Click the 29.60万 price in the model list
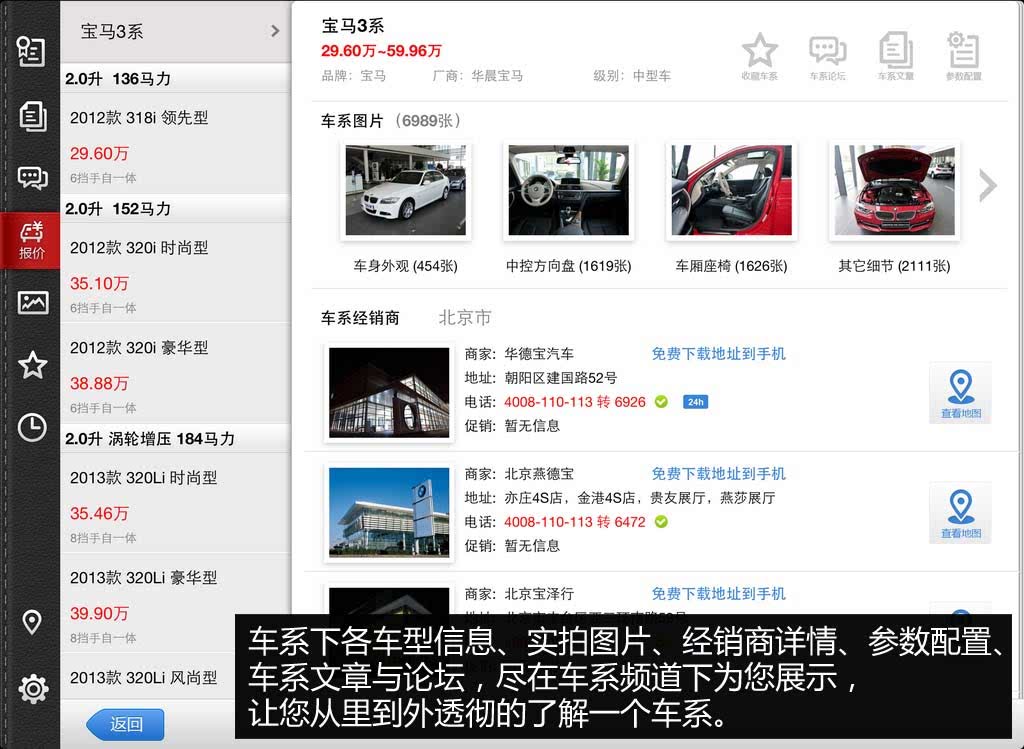 click(x=99, y=153)
